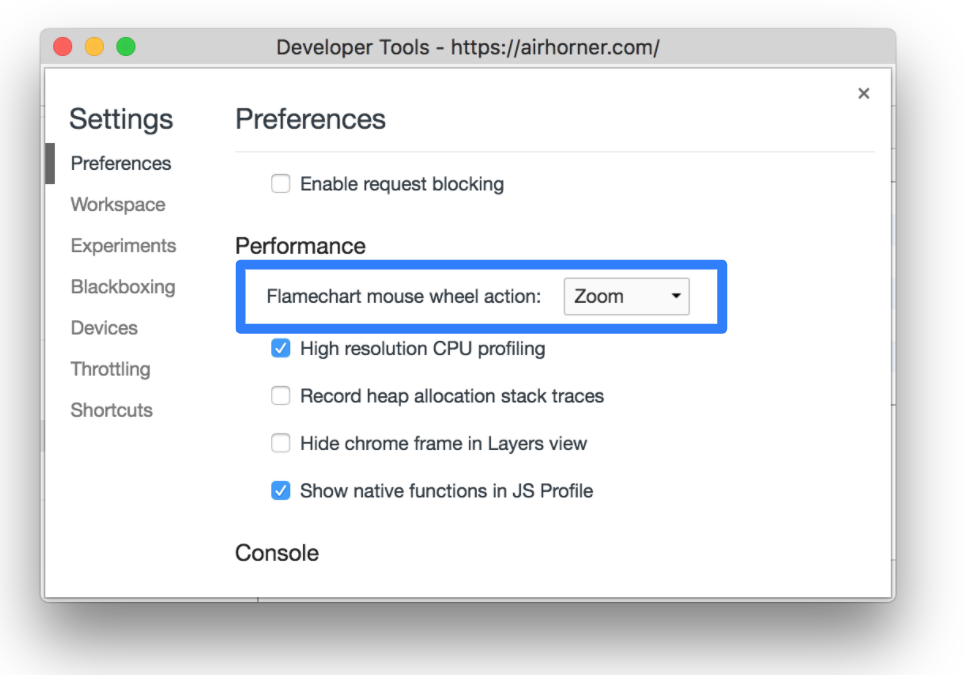Screen dimensions: 965x675
Task: Click the dropdown arrow next to Zoom
Action: (x=676, y=296)
